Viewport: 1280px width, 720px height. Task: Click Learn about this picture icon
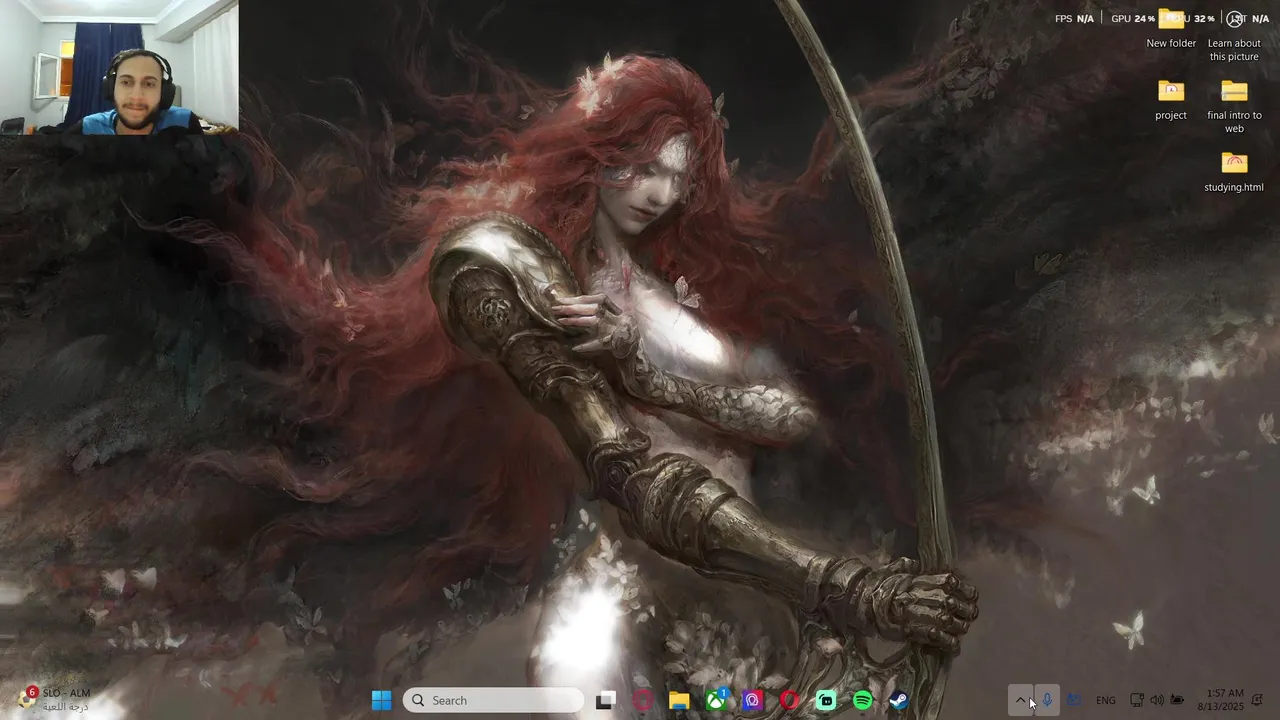point(1234,35)
